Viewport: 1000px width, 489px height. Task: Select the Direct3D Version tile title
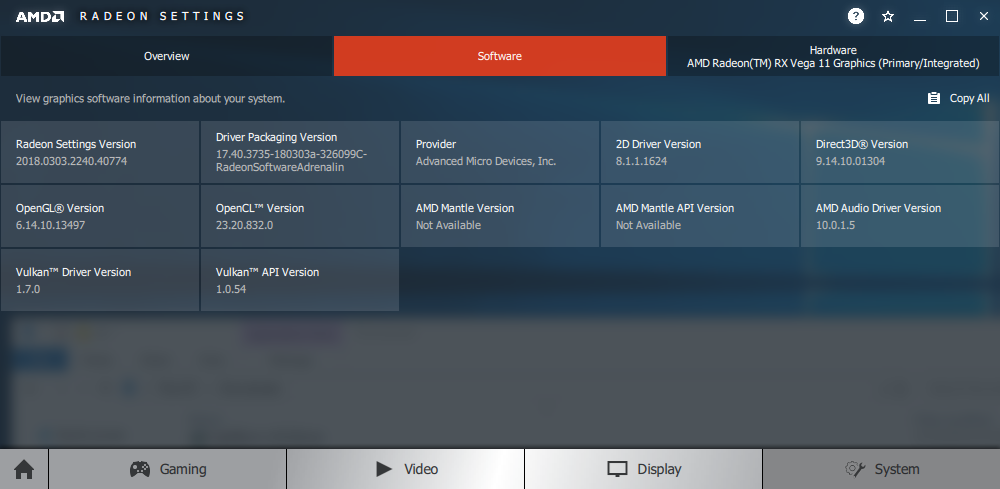pos(862,144)
